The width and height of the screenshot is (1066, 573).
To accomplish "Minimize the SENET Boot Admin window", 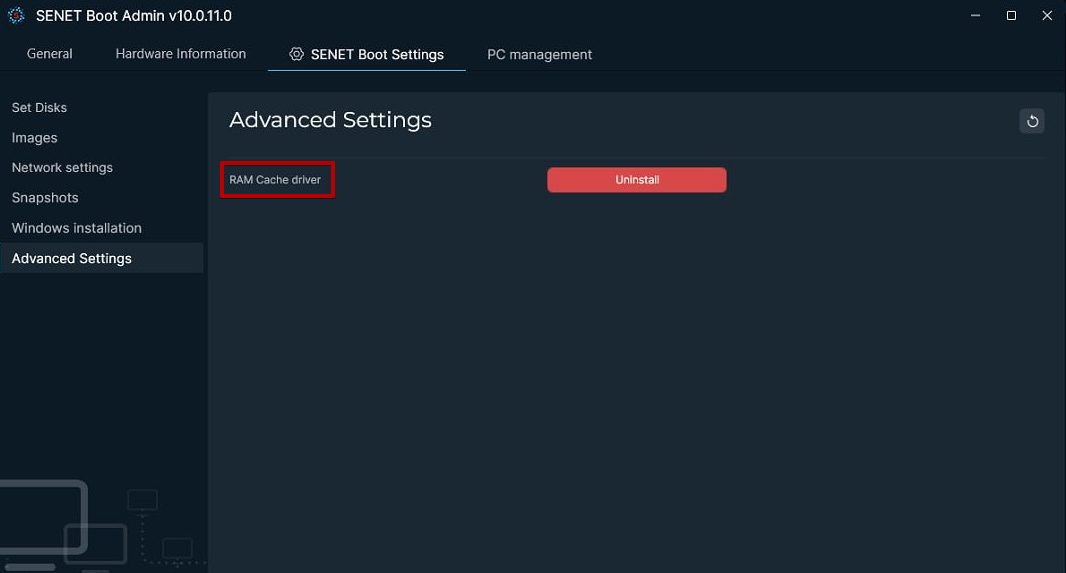I will coord(975,16).
